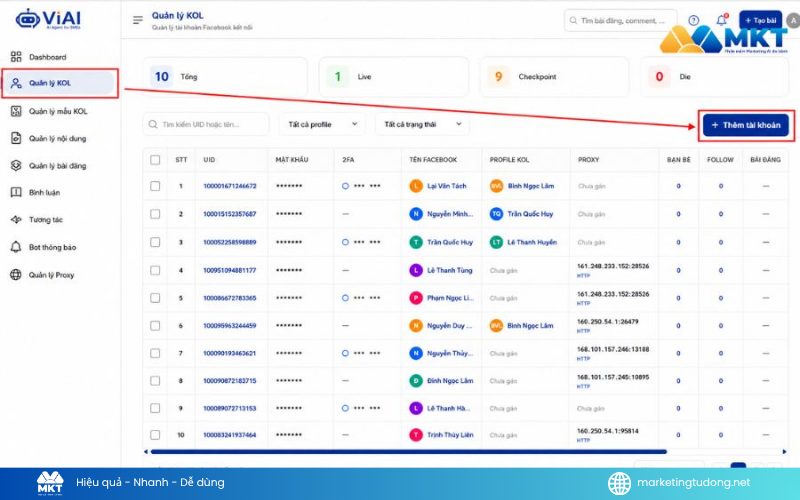Click the Thêm tài khoản button
Screen dimensions: 800x500
pyautogui.click(x=745, y=125)
